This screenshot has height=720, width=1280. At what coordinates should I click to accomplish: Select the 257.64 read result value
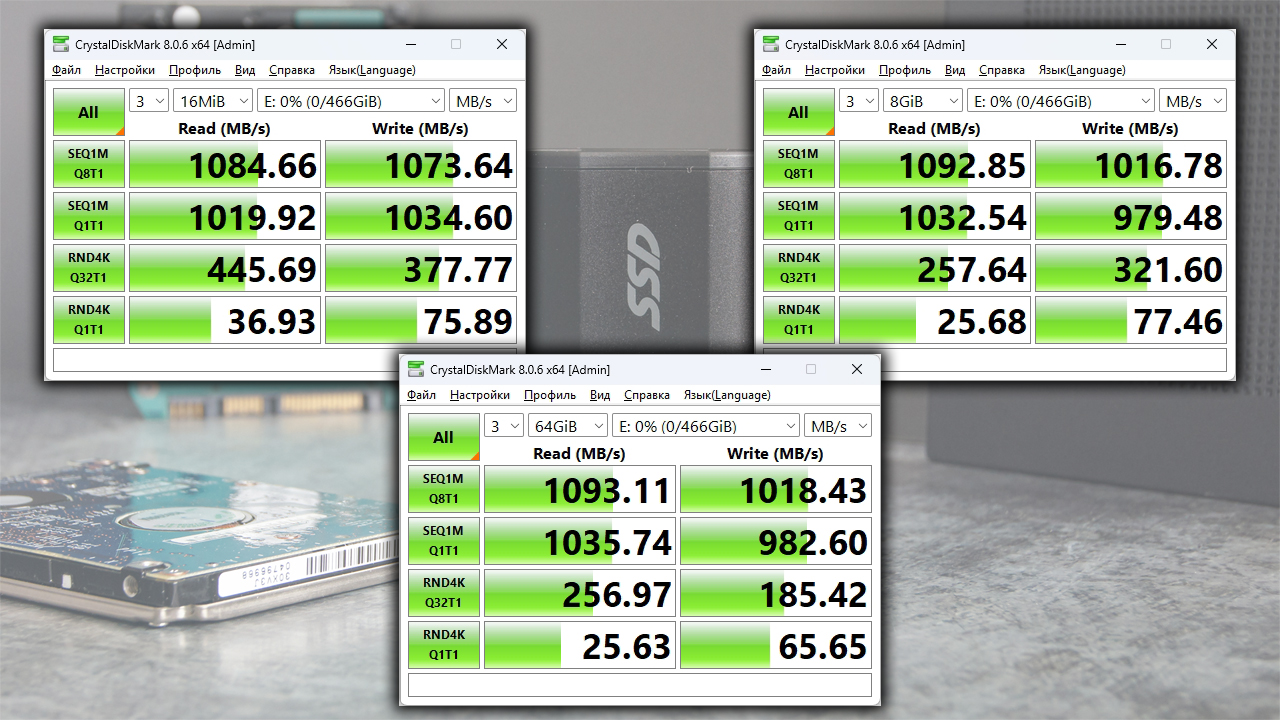935,268
